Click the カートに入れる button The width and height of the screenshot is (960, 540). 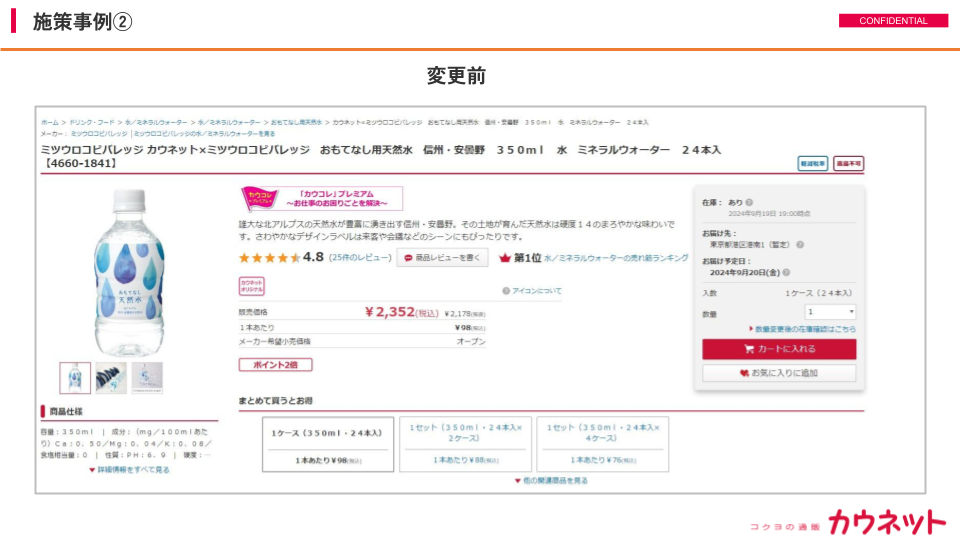pyautogui.click(x=779, y=349)
